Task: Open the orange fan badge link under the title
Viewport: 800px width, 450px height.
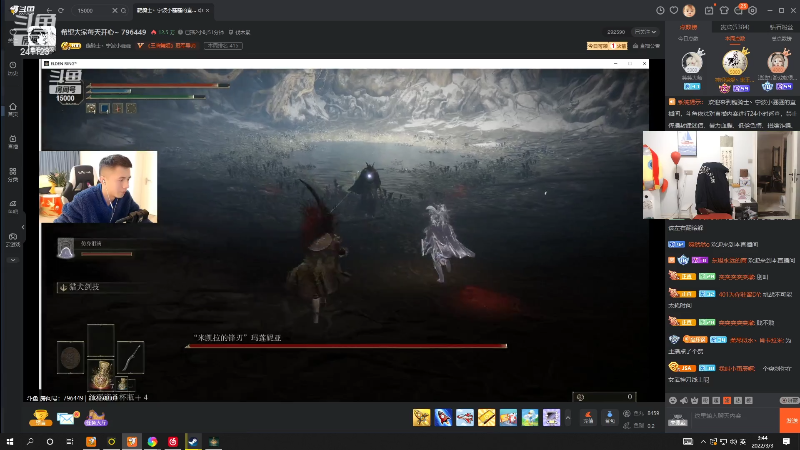Action: 168,45
